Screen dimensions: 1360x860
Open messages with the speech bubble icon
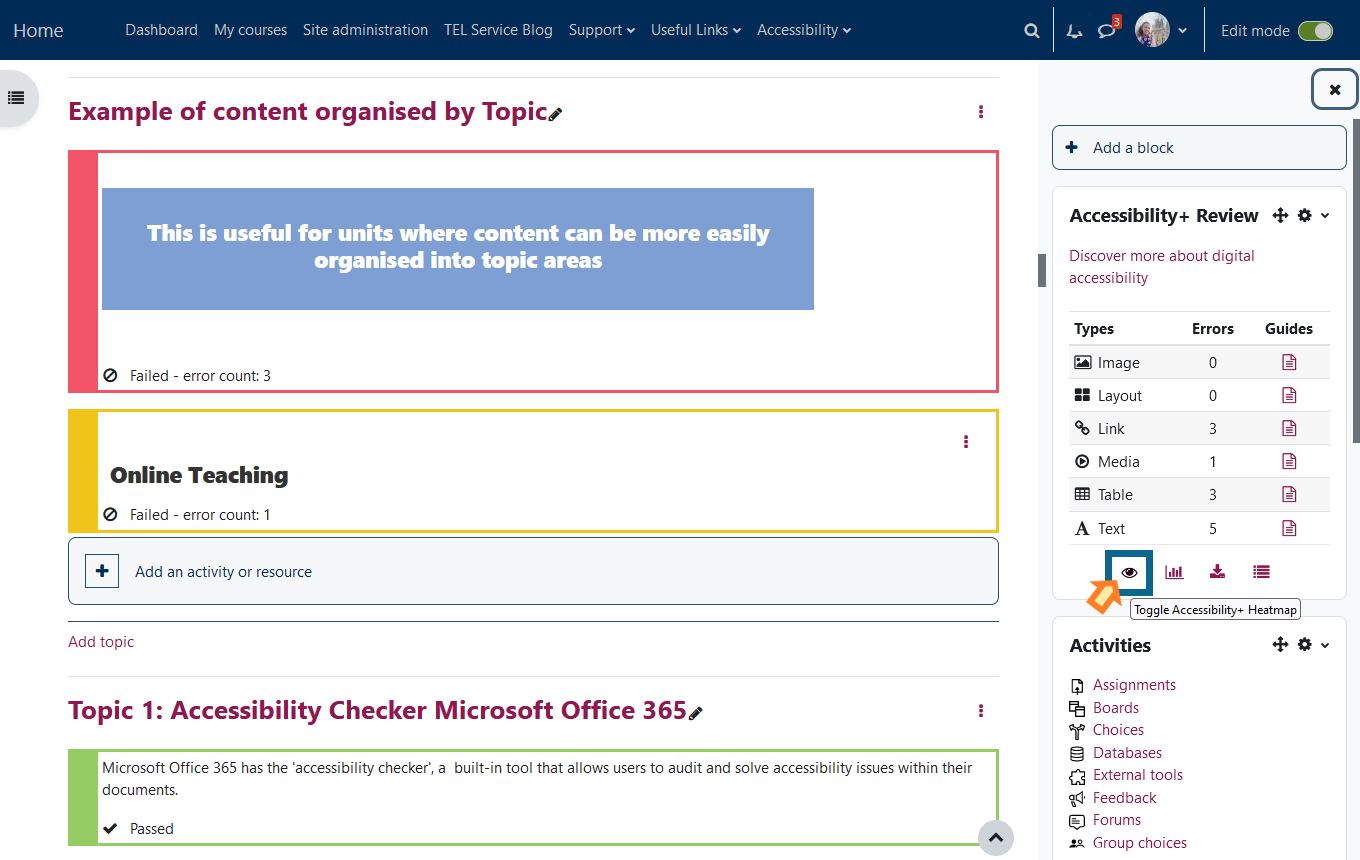[x=1106, y=31]
